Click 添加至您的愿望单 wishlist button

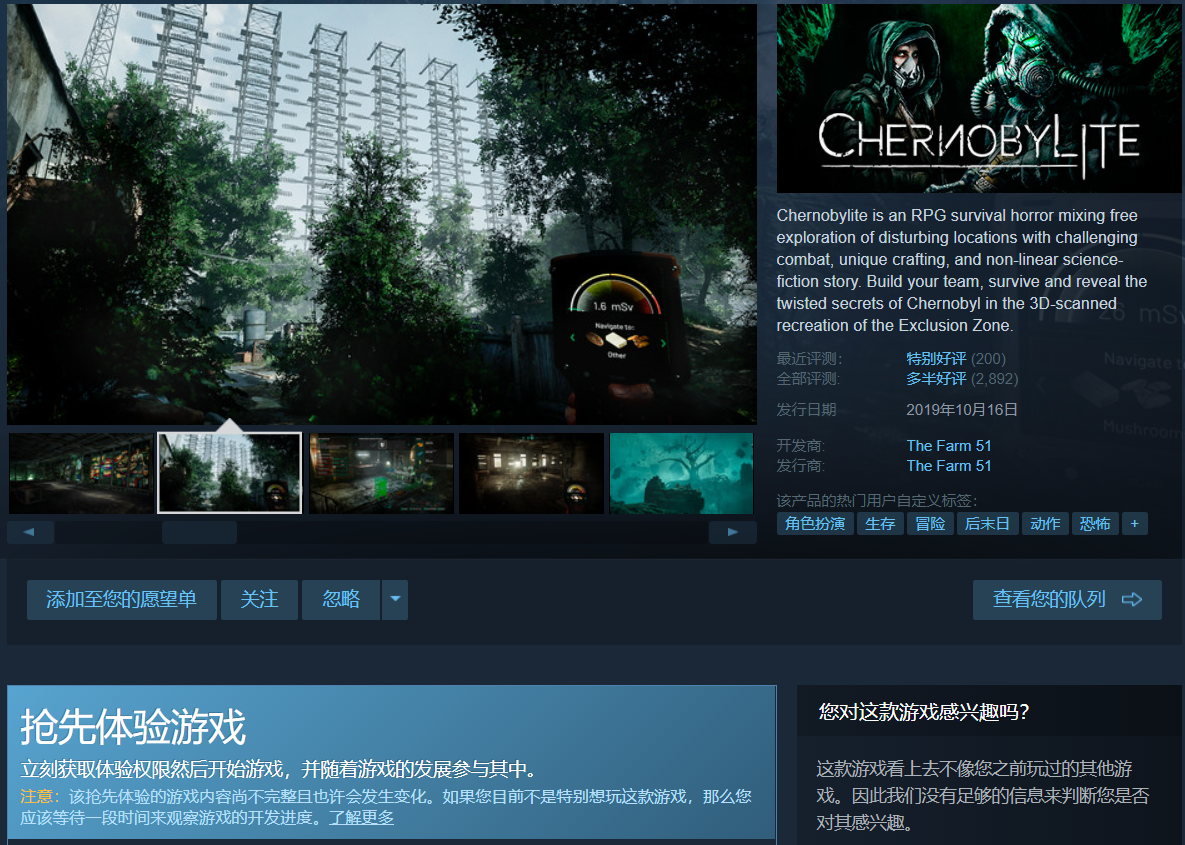(122, 599)
